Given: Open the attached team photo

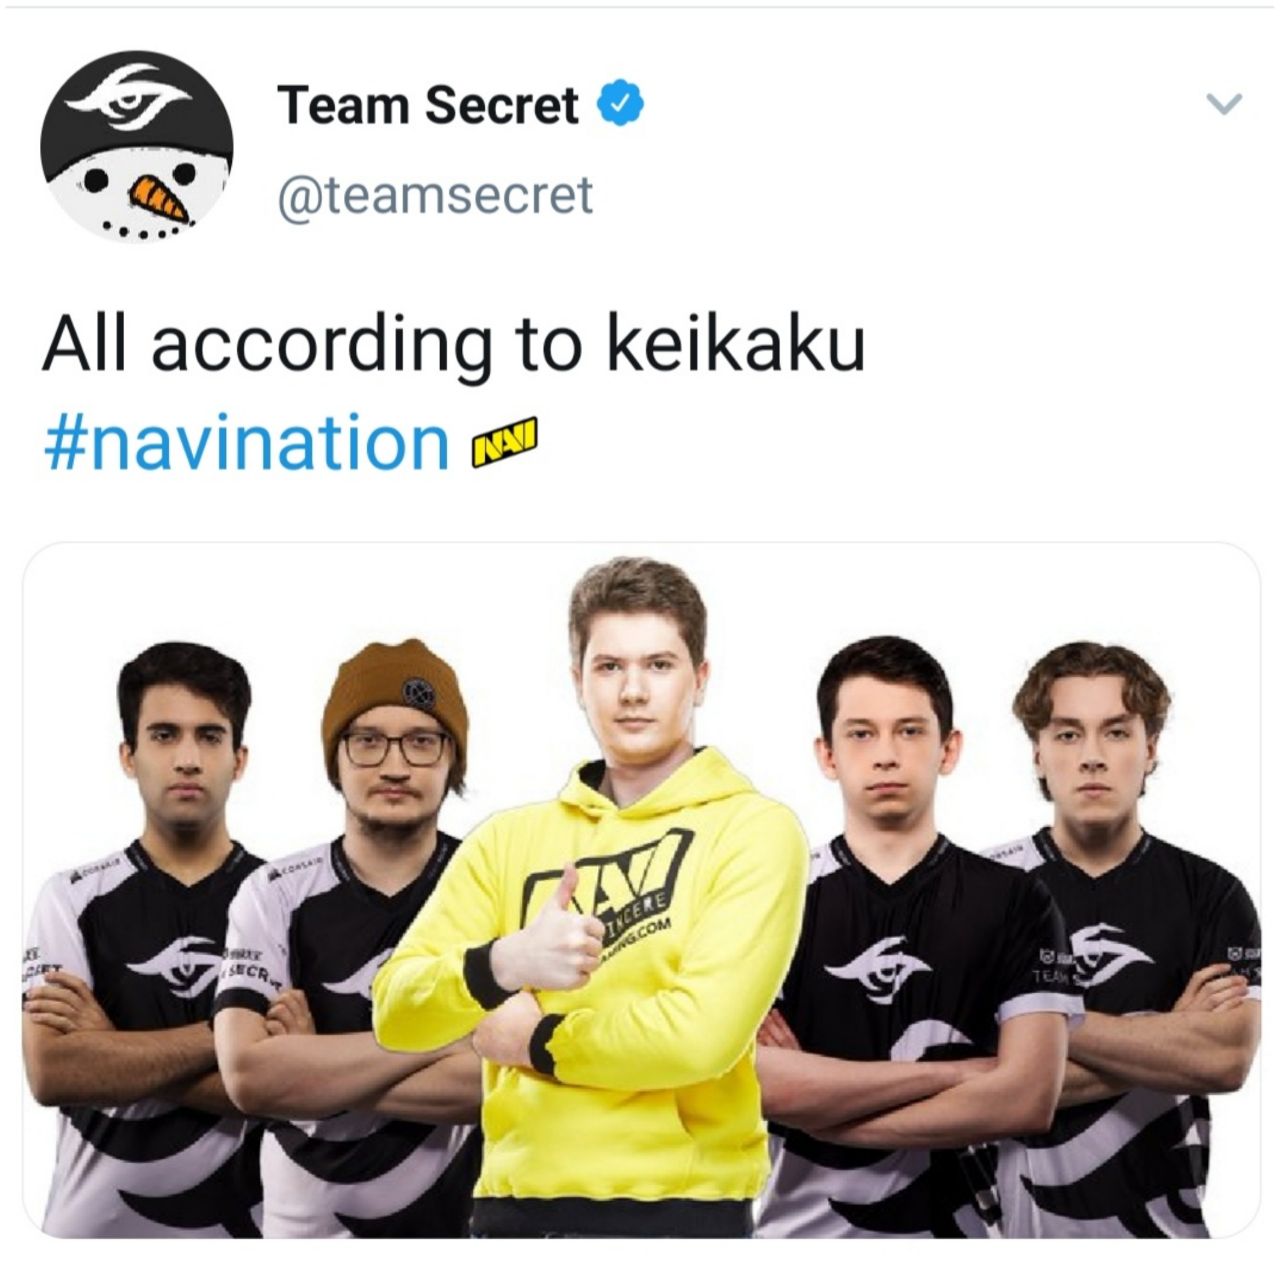Looking at the screenshot, I should 640,890.
